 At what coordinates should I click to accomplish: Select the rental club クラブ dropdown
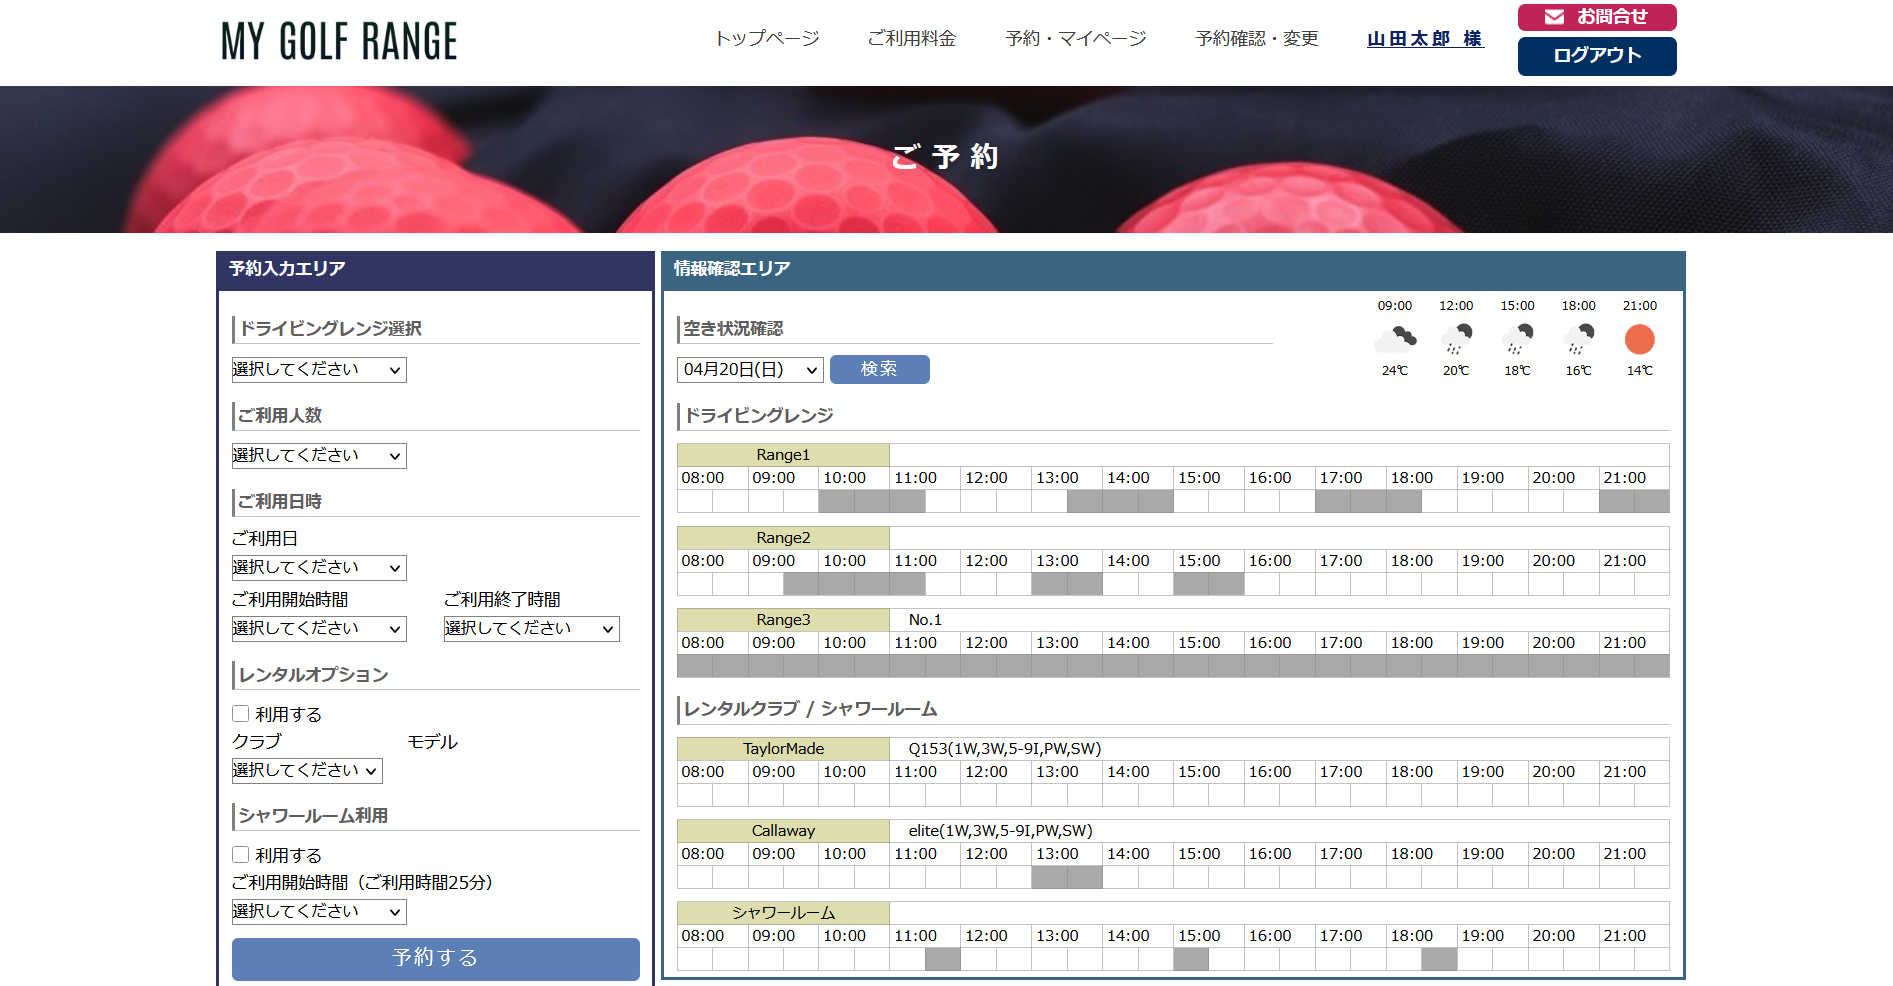307,771
